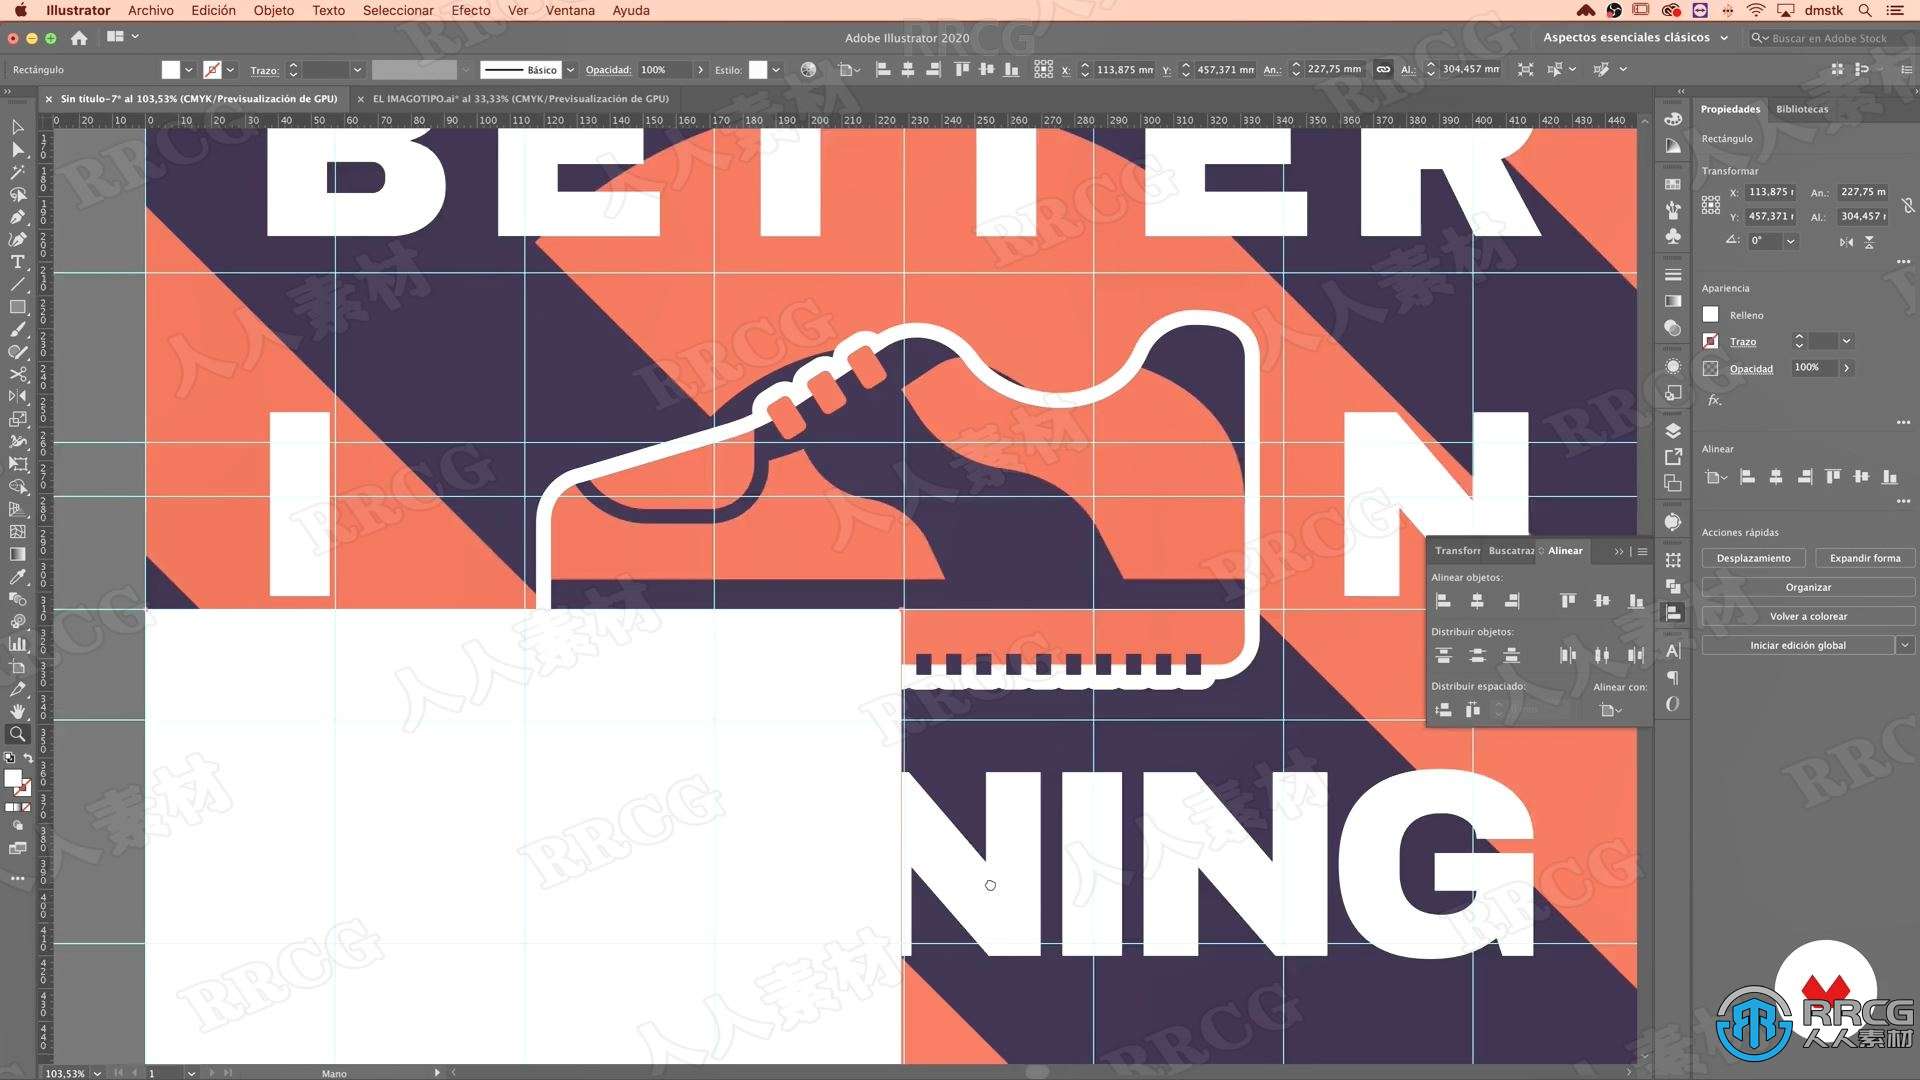Select the Rectangle tool in toolbar
This screenshot has height=1080, width=1920.
point(17,307)
